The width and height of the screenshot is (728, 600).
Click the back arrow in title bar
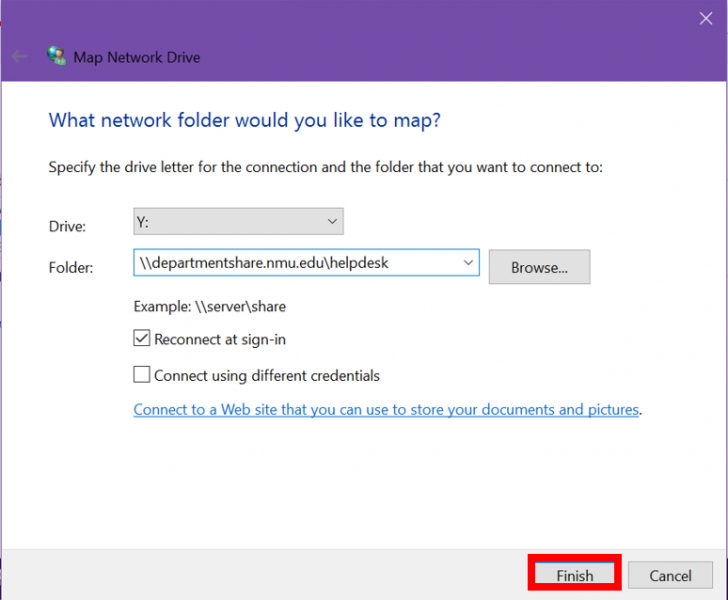[19, 57]
